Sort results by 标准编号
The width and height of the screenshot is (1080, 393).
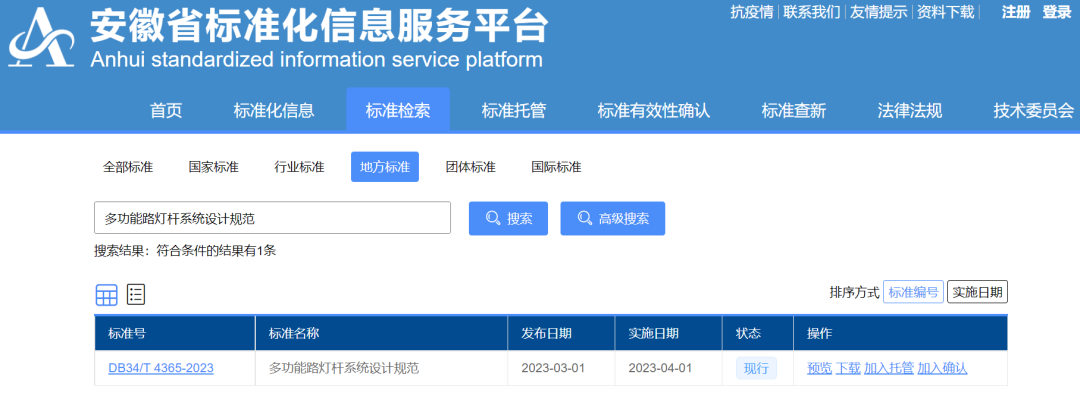coord(913,292)
